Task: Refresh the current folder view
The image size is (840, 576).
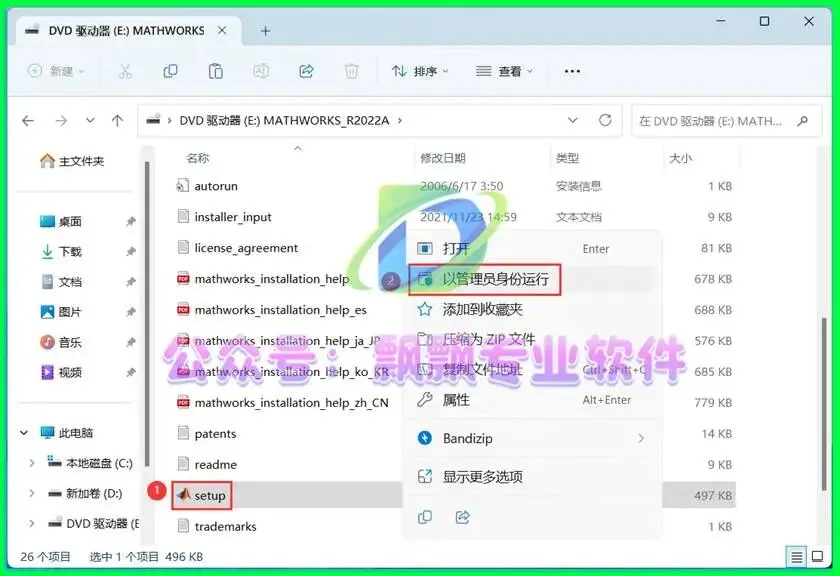Action: pos(605,120)
